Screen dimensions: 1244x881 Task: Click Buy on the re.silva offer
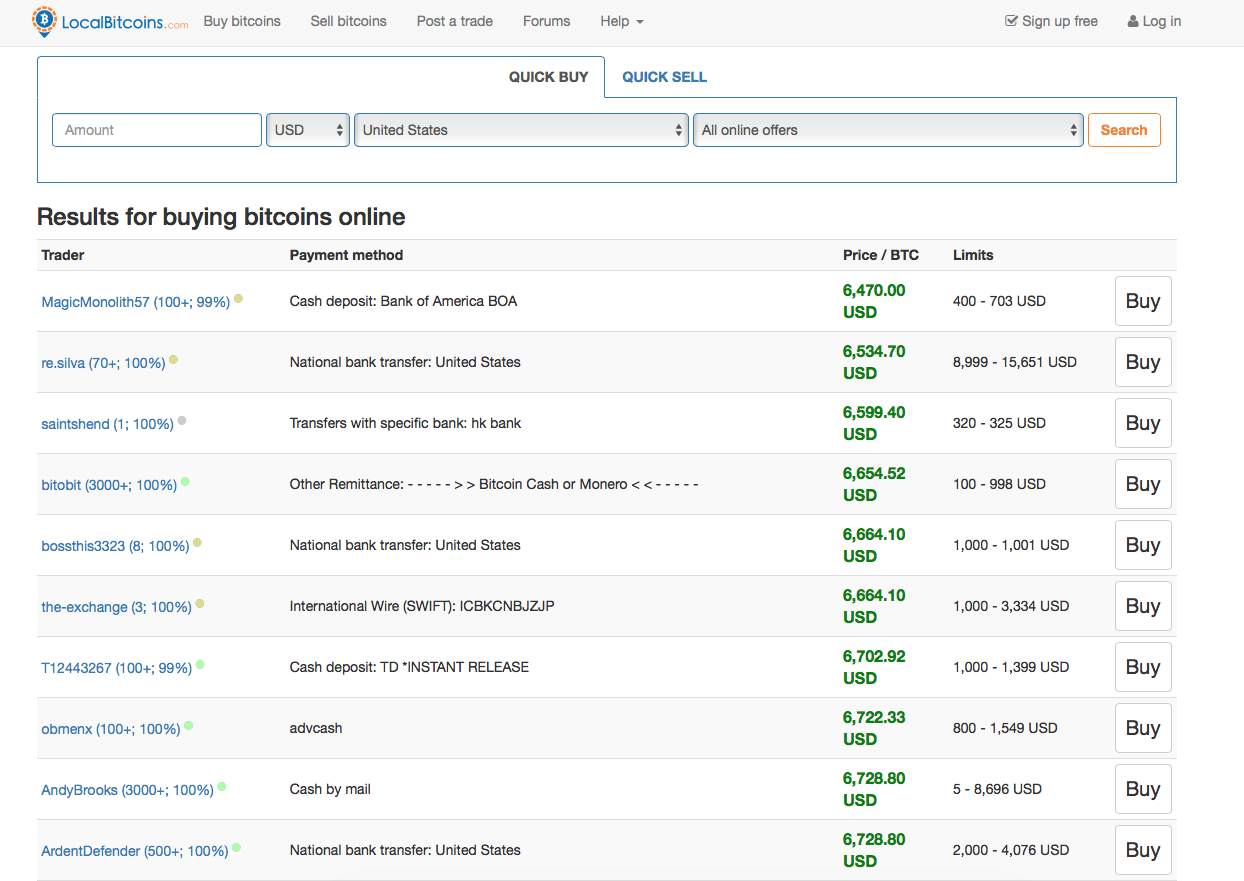point(1143,362)
